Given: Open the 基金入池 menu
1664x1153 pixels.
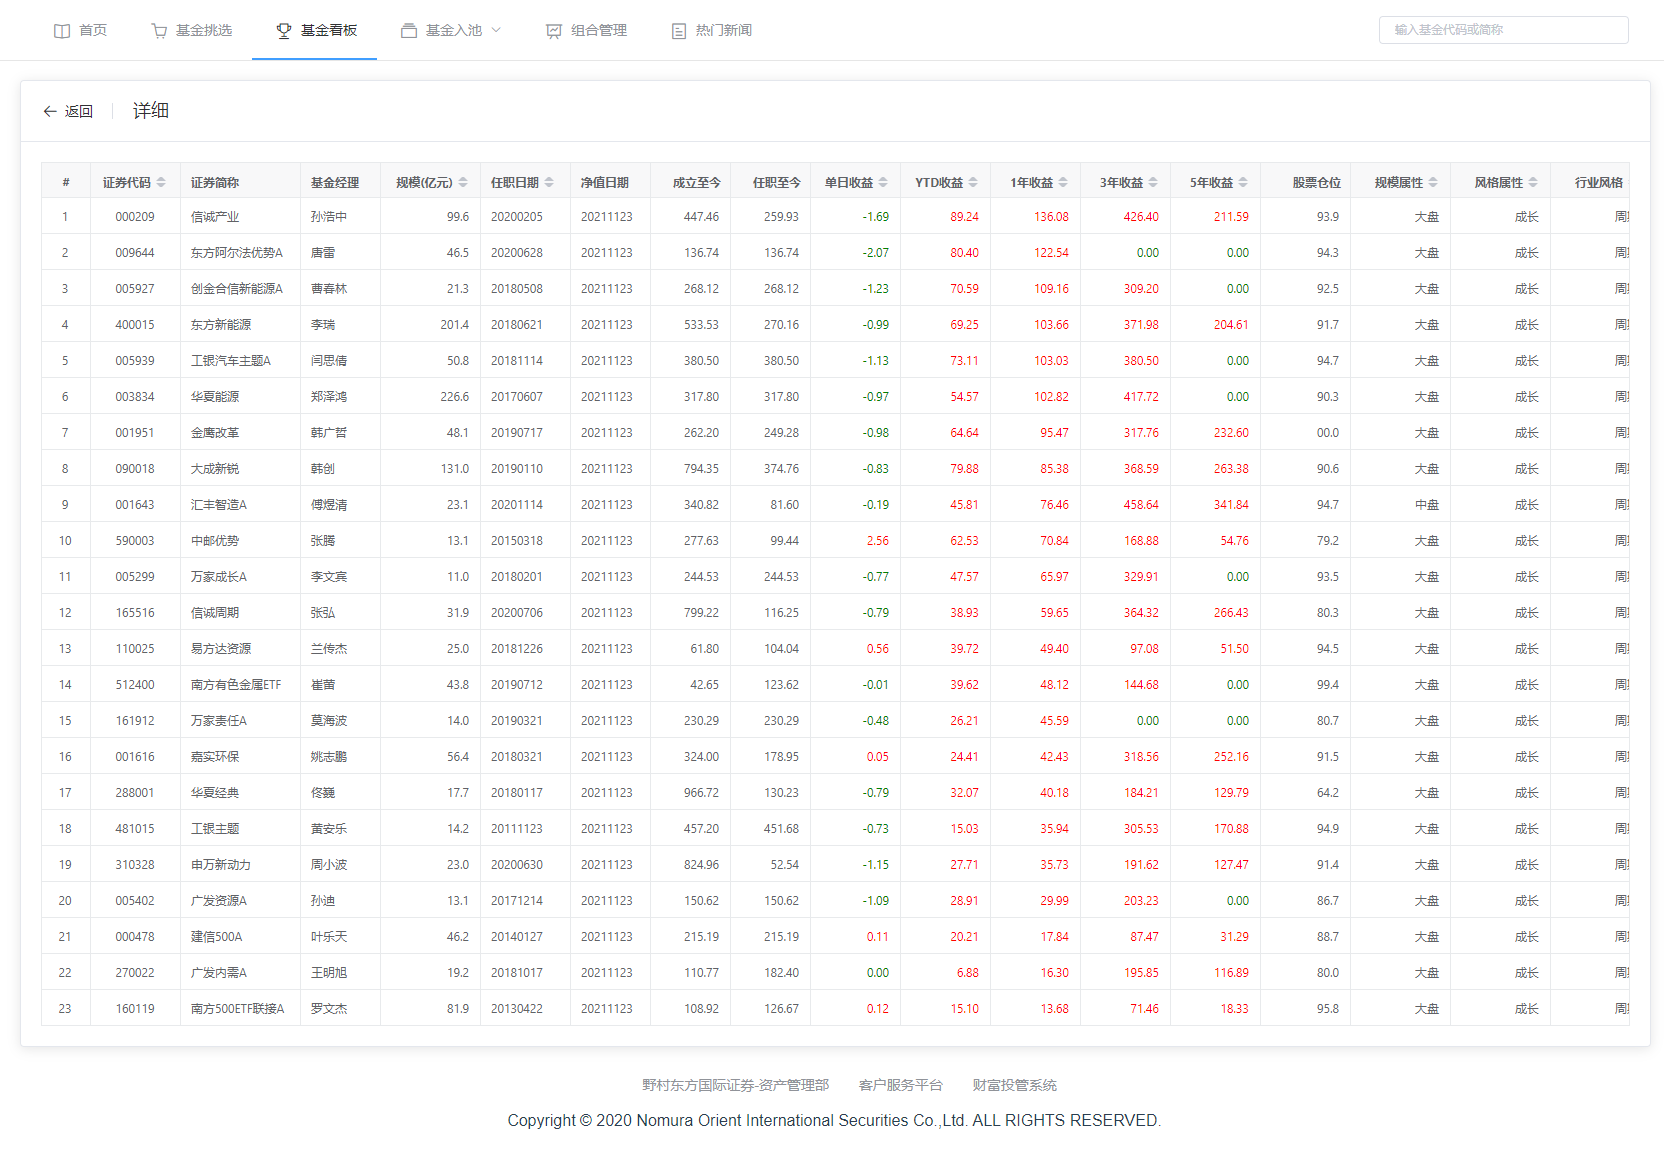Looking at the screenshot, I should [x=451, y=30].
